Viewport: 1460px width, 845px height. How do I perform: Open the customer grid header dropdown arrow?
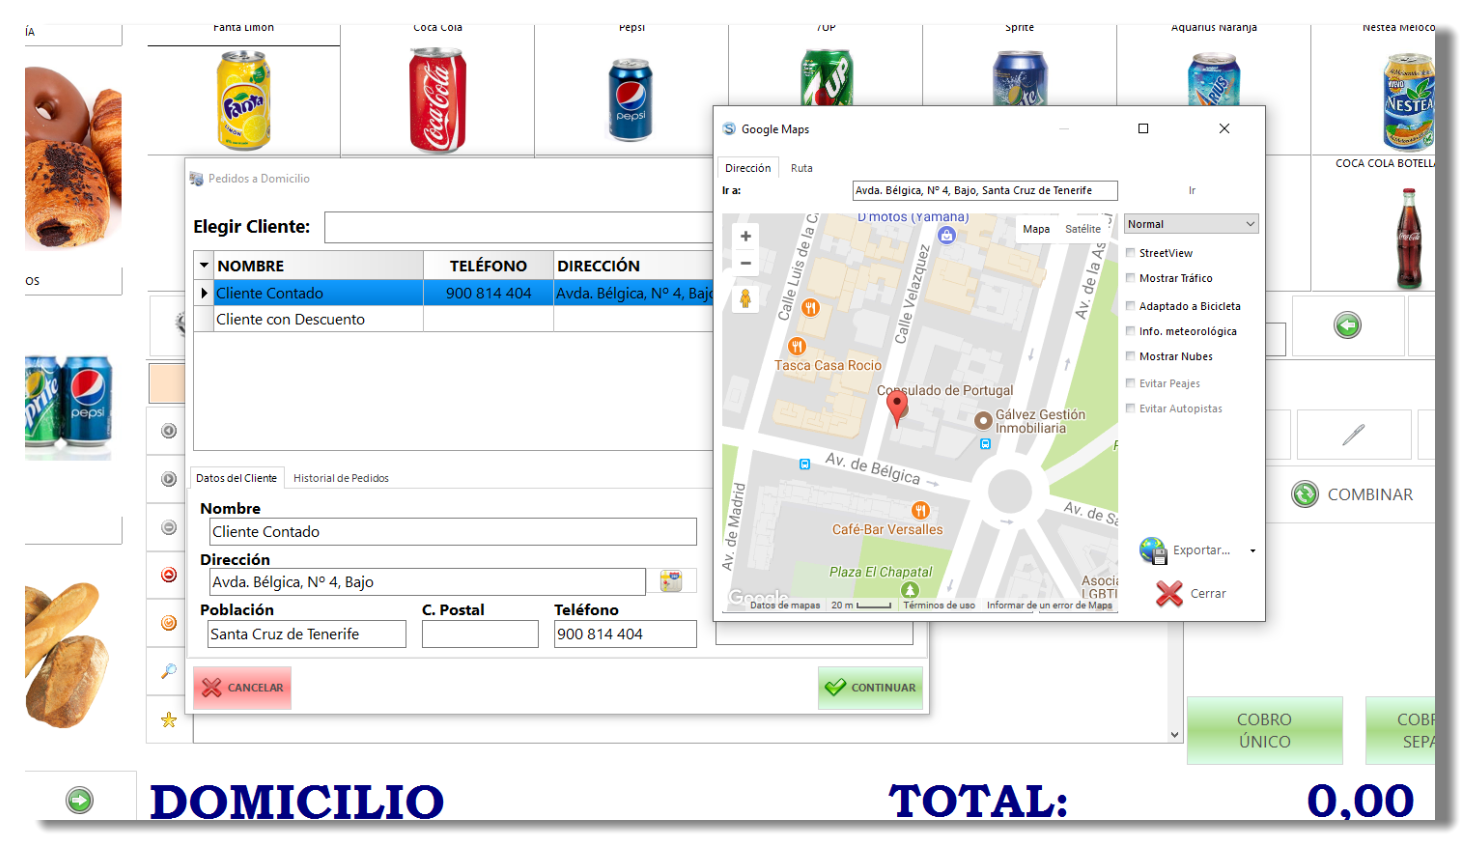[204, 266]
